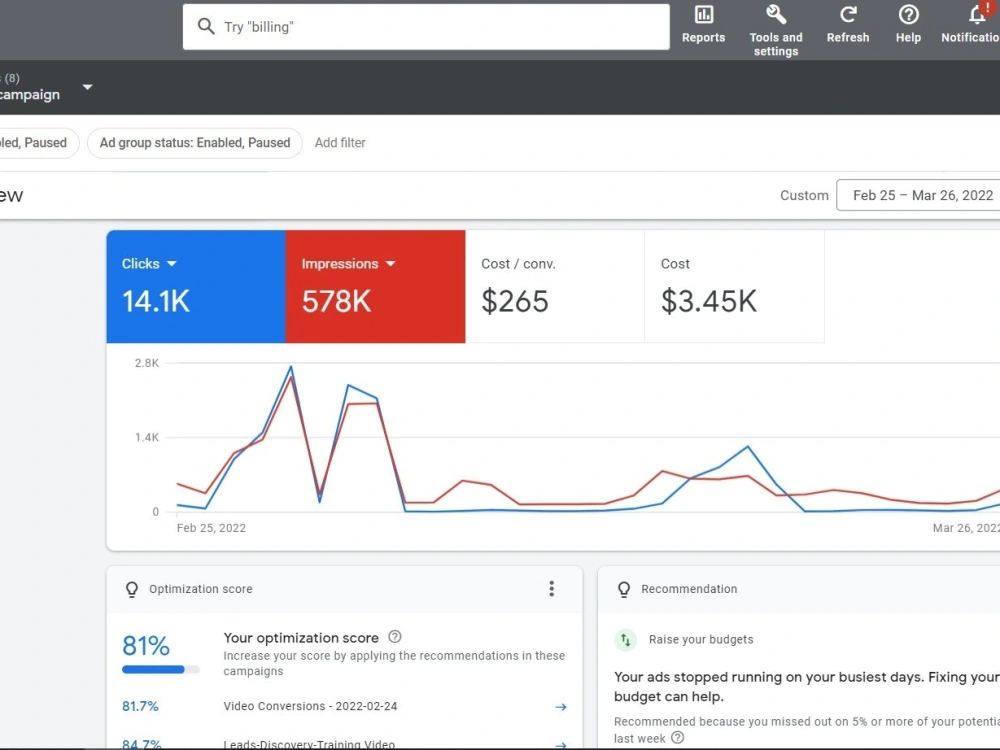The image size is (1000, 750).
Task: Click the 81% optimization score value
Action: (146, 645)
